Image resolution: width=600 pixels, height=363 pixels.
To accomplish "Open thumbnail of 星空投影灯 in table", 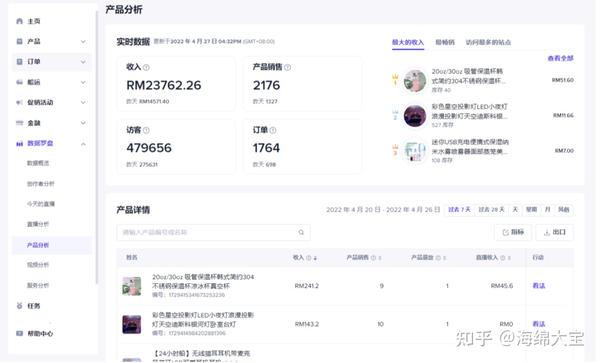I will [x=132, y=324].
